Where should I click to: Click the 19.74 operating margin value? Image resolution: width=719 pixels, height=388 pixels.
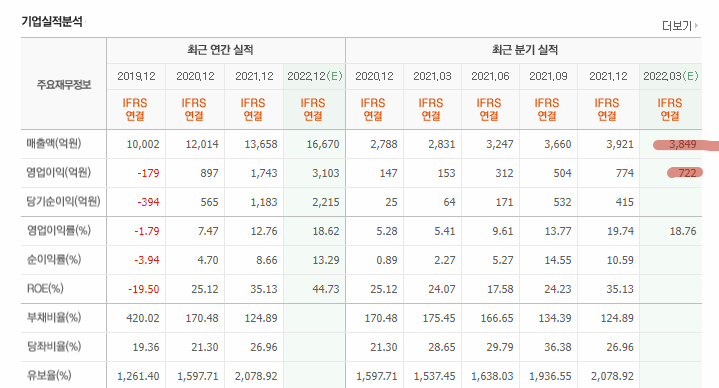[620, 231]
